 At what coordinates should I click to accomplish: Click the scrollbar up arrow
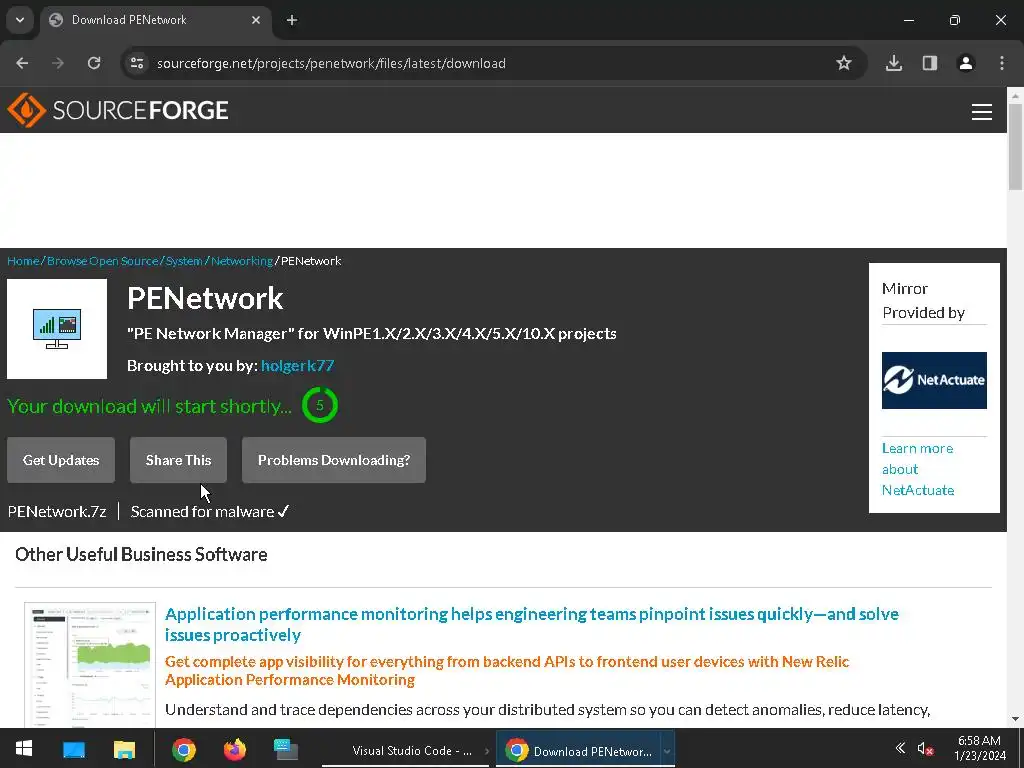tap(1015, 95)
